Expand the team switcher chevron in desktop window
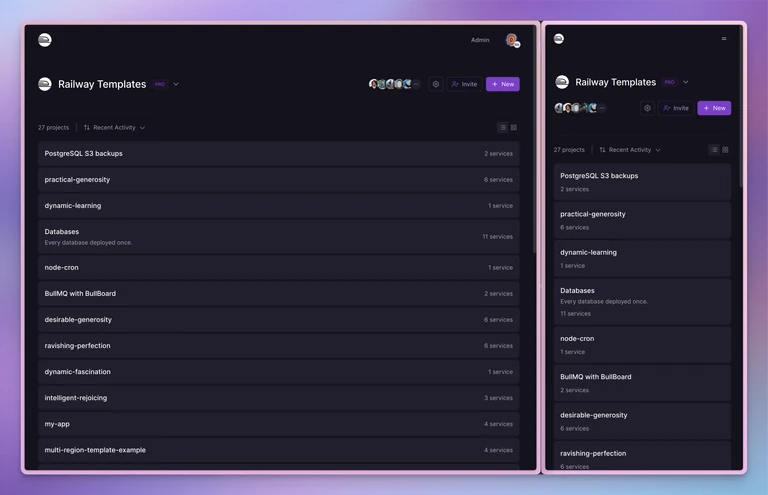Viewport: 768px width, 495px height. point(176,84)
